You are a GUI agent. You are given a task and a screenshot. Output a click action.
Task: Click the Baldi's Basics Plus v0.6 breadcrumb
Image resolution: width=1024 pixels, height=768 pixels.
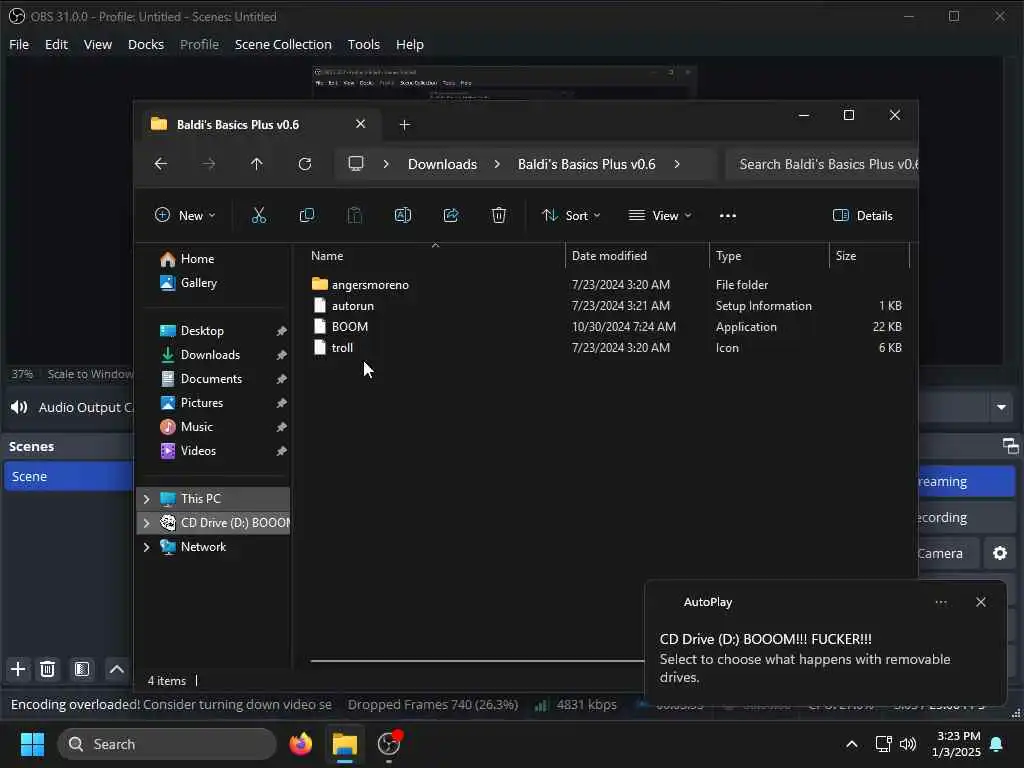pyautogui.click(x=586, y=164)
